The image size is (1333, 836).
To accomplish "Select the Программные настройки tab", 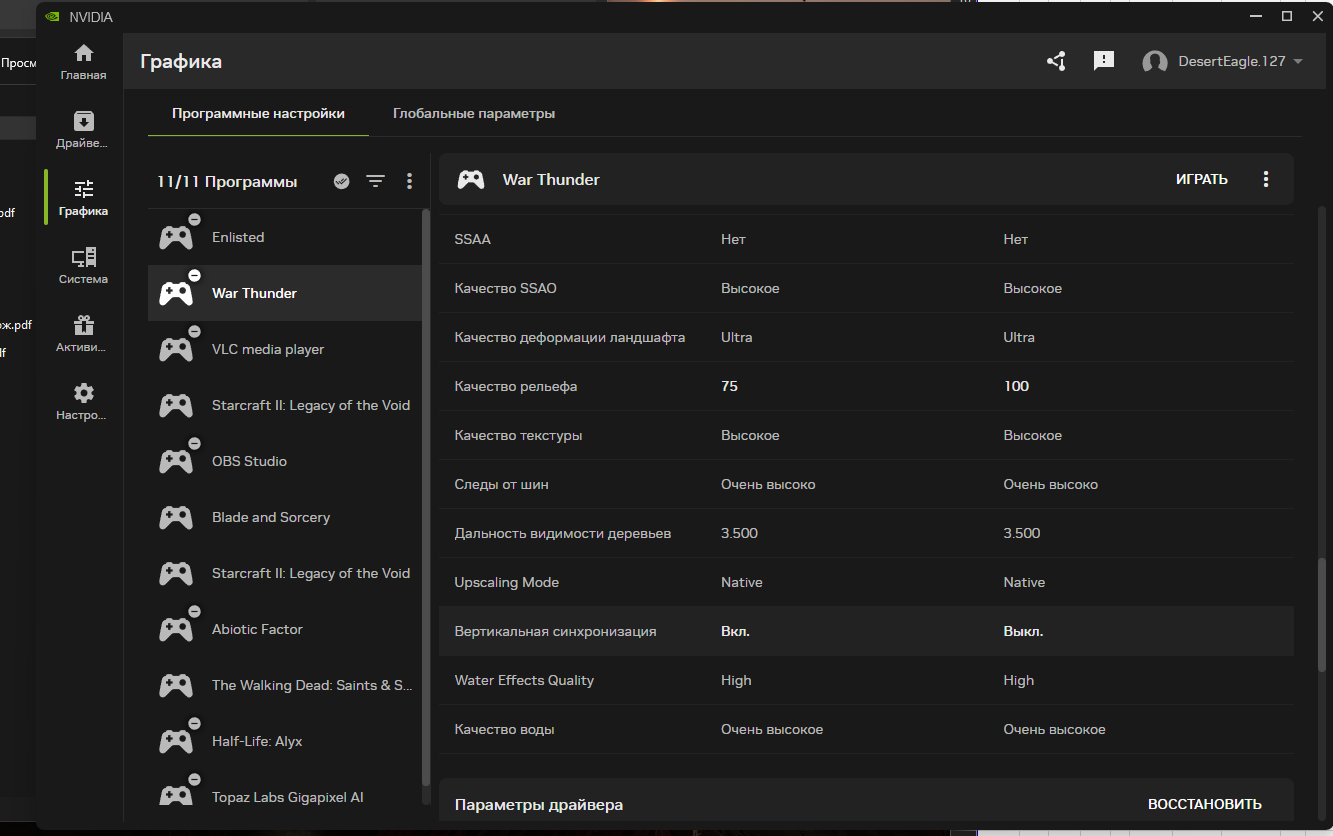I will [258, 114].
